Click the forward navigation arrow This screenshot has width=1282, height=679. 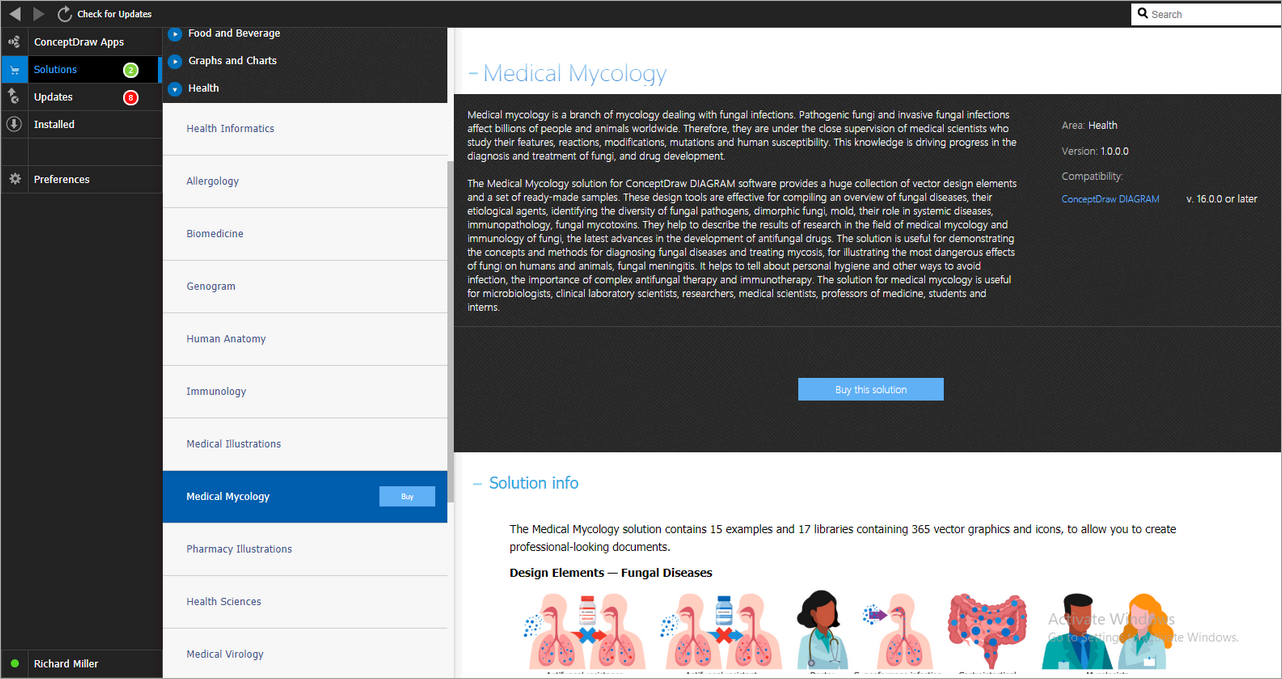[39, 14]
